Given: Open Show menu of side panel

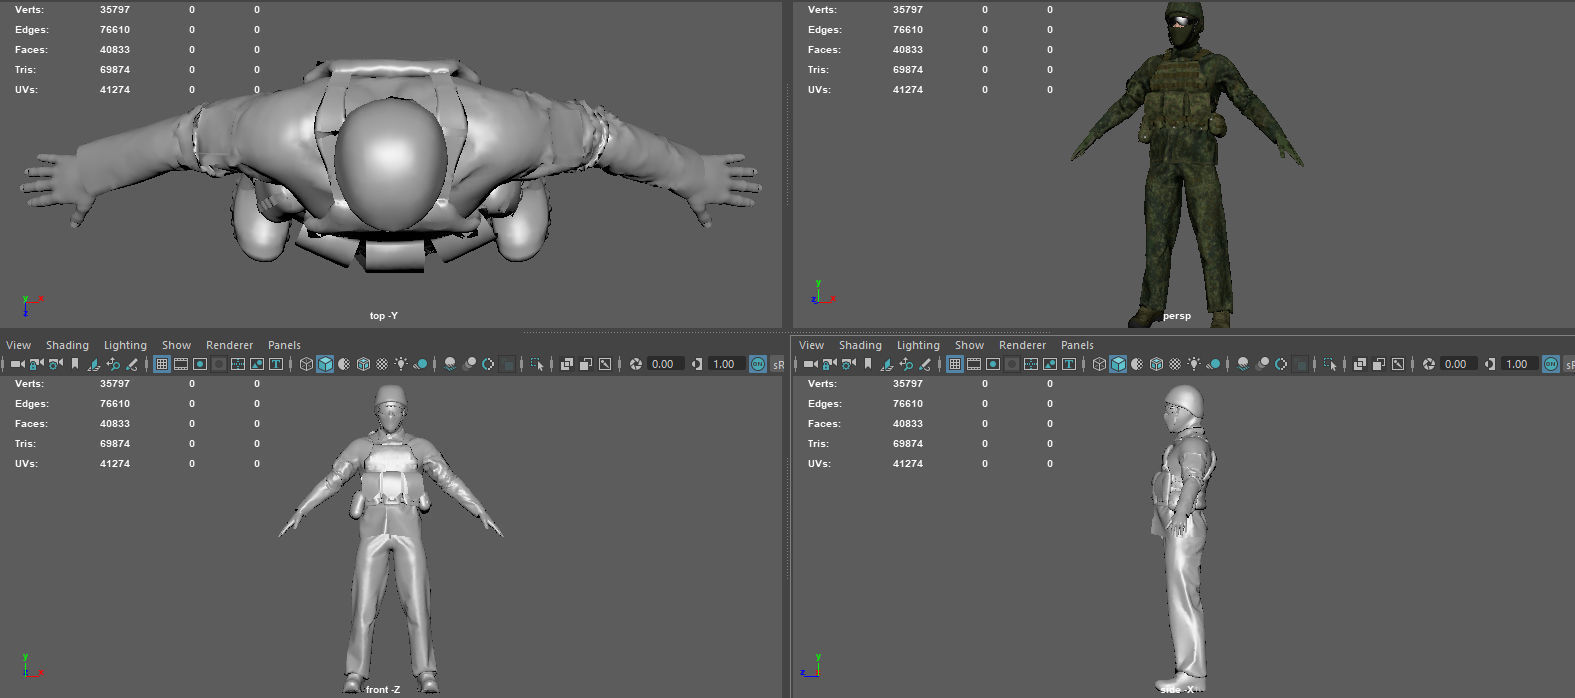Looking at the screenshot, I should coord(969,345).
